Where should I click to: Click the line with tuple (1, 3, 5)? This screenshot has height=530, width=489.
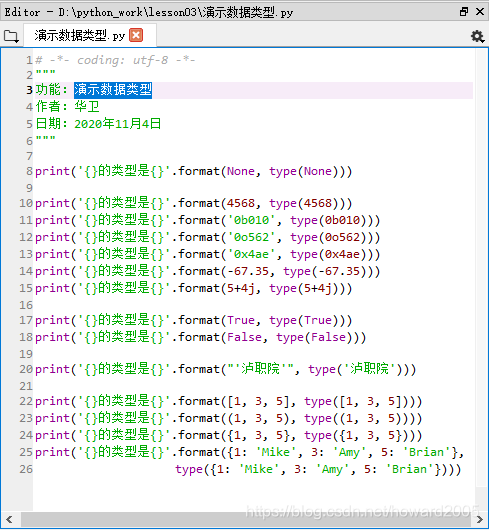click(x=229, y=418)
